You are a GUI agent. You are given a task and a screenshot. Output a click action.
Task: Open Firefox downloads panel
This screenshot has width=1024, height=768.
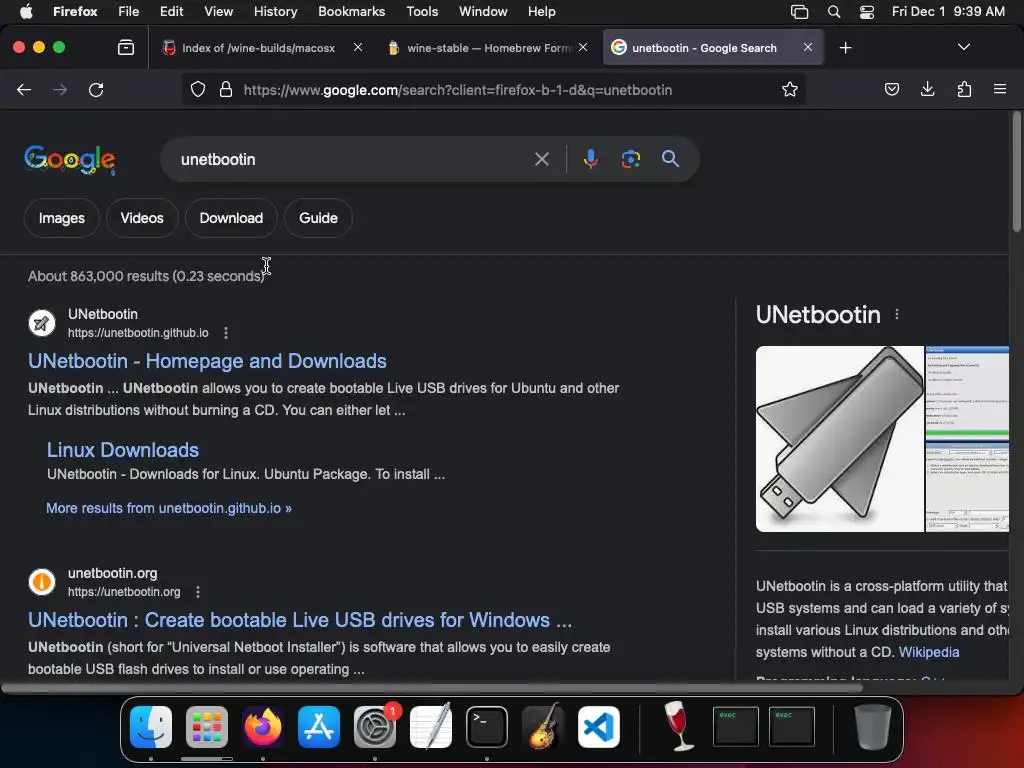point(927,89)
